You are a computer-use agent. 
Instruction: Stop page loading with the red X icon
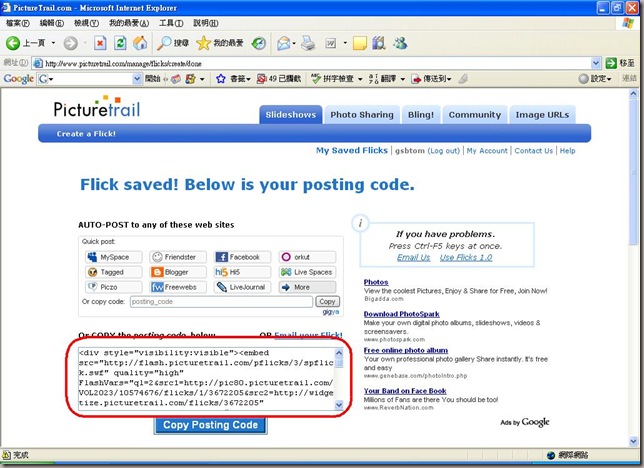pos(100,43)
